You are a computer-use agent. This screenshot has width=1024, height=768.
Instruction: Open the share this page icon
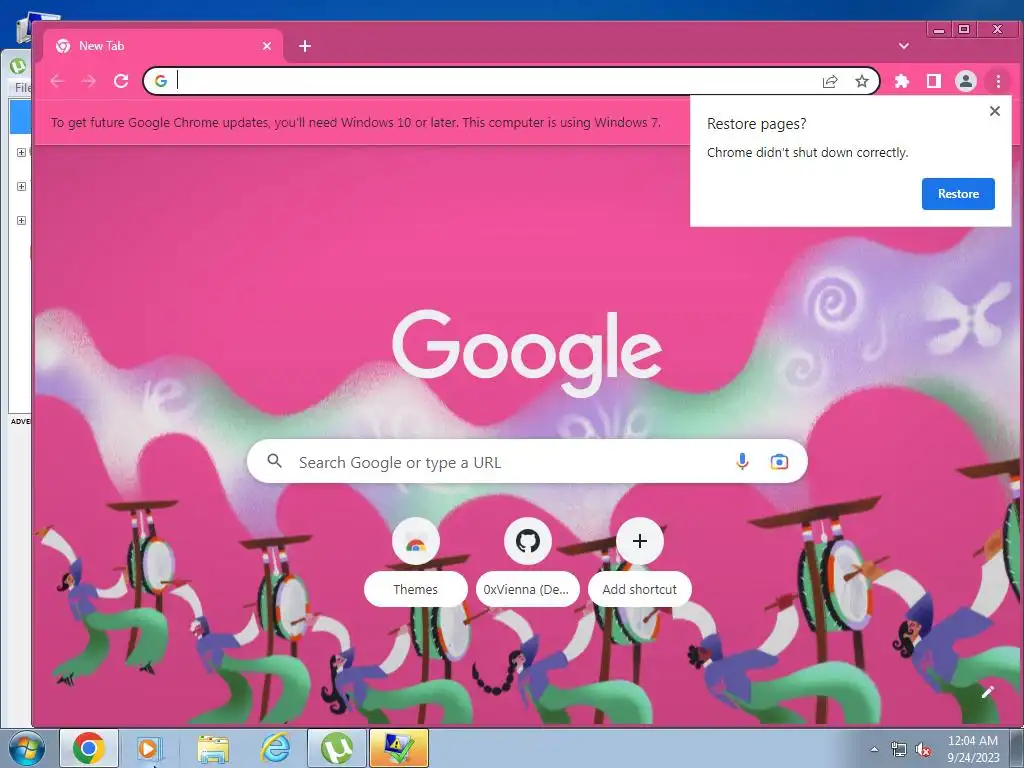pyautogui.click(x=830, y=81)
